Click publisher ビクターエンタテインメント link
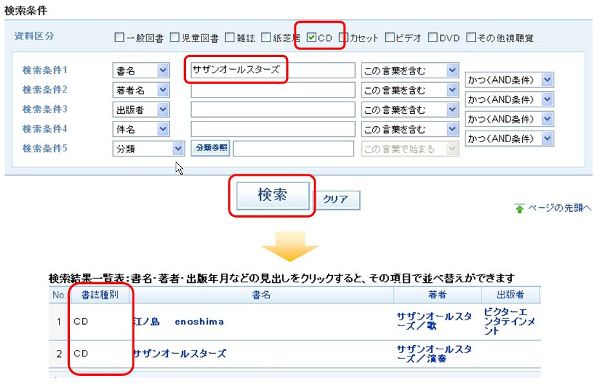The image size is (600, 384). click(x=509, y=321)
